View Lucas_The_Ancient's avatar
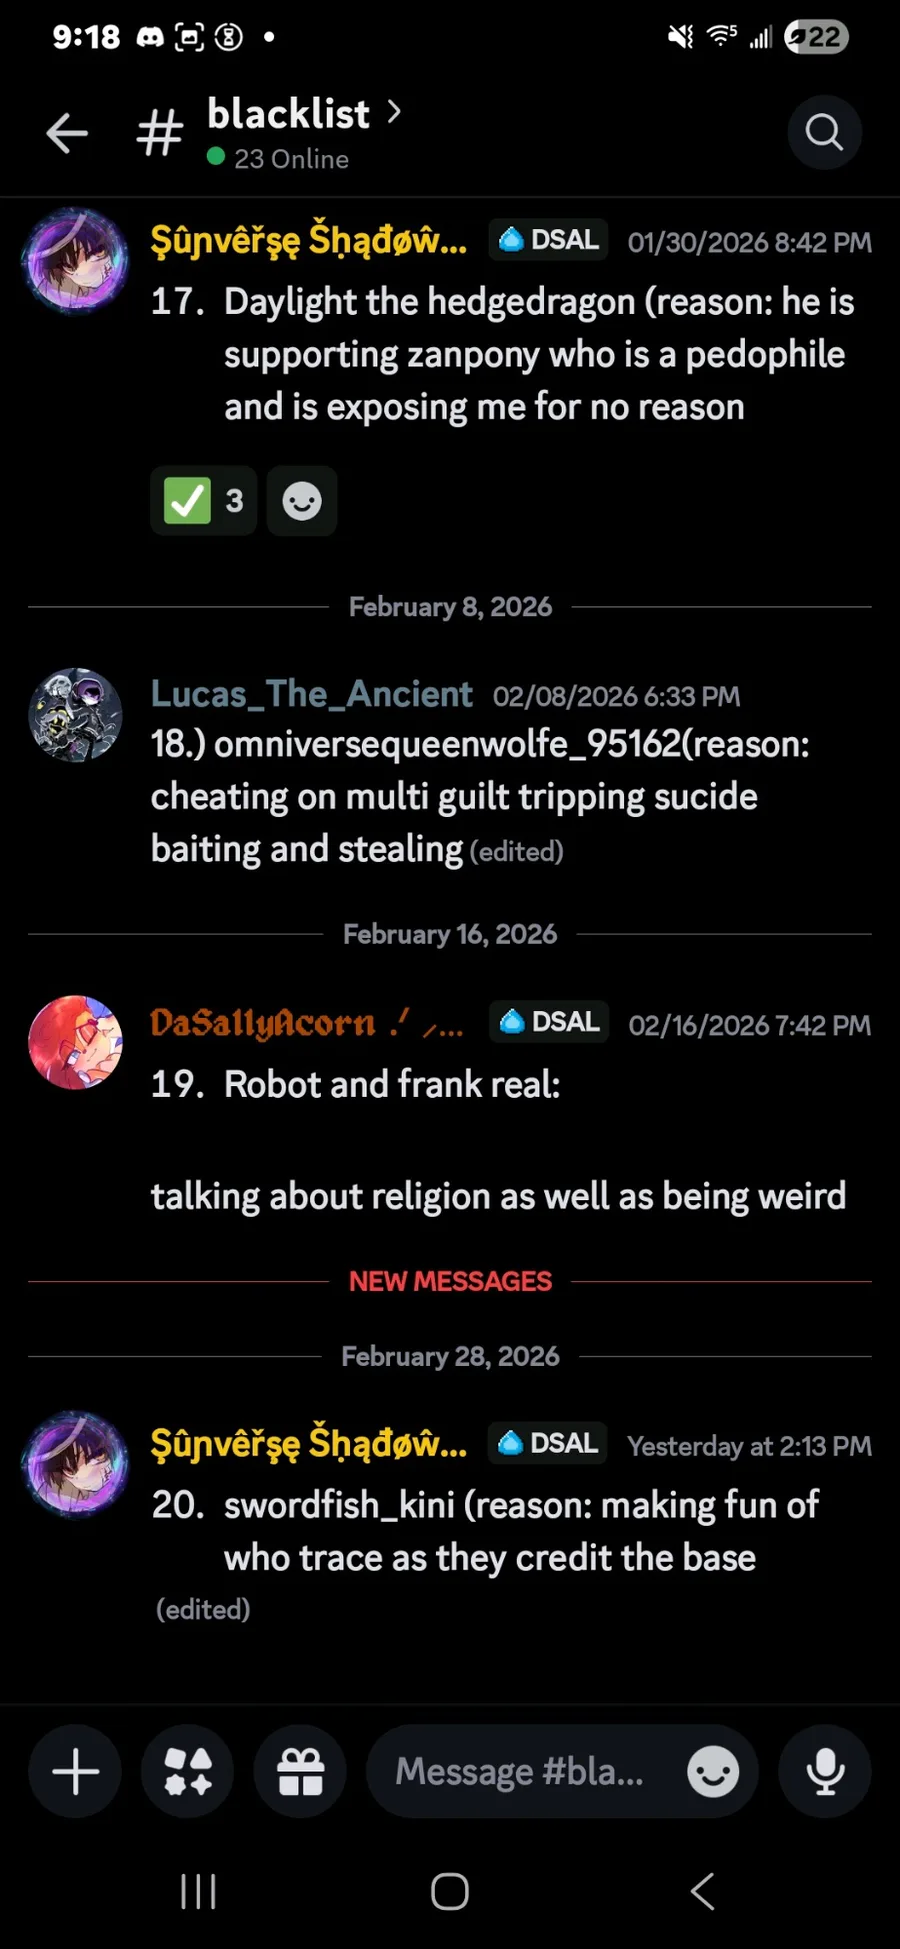 [75, 715]
